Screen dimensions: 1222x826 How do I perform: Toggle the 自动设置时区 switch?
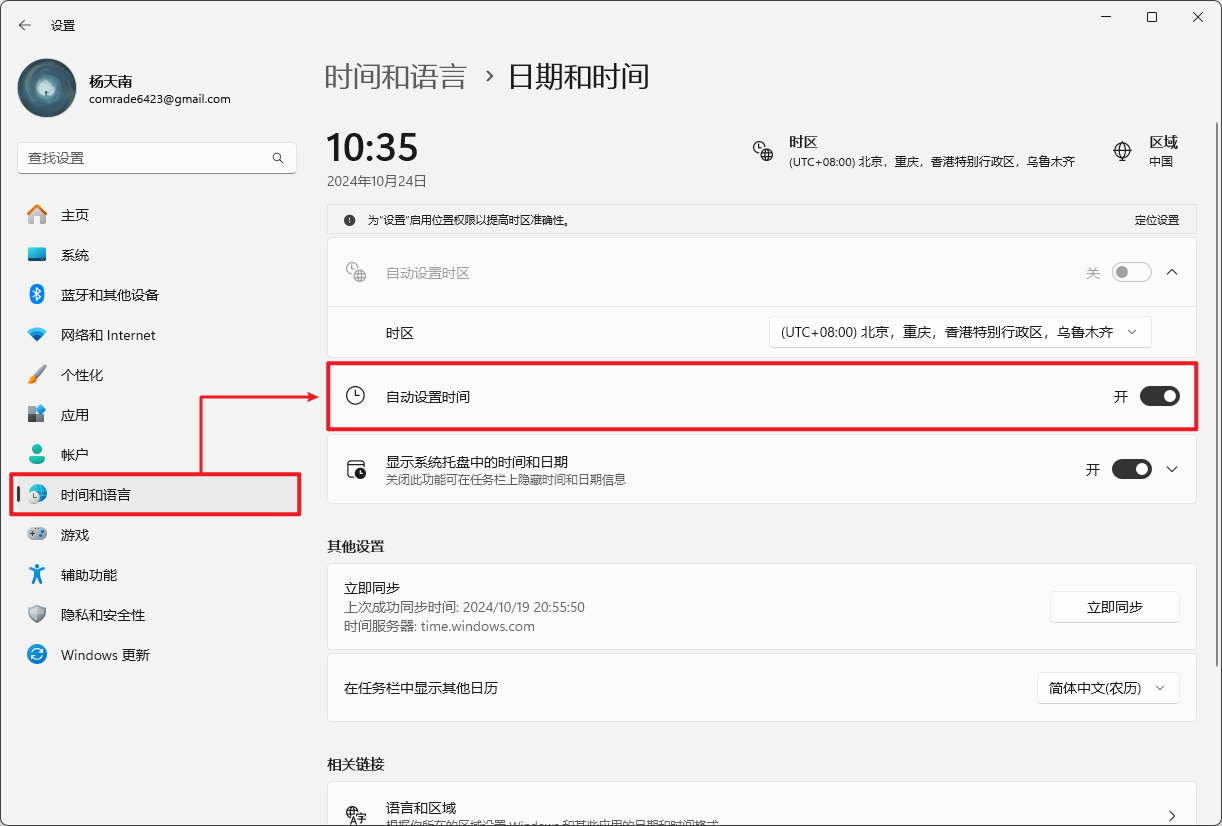click(x=1132, y=272)
